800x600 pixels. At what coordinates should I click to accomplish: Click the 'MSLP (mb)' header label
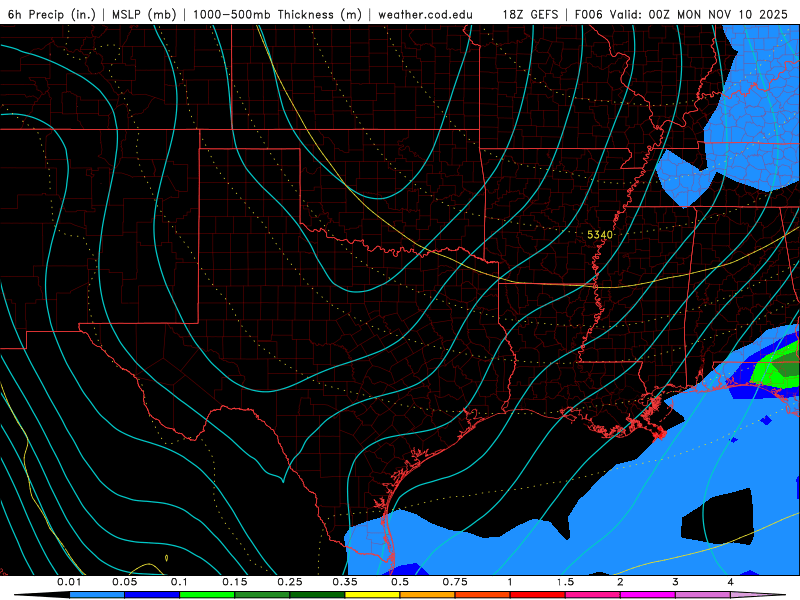[x=144, y=14]
